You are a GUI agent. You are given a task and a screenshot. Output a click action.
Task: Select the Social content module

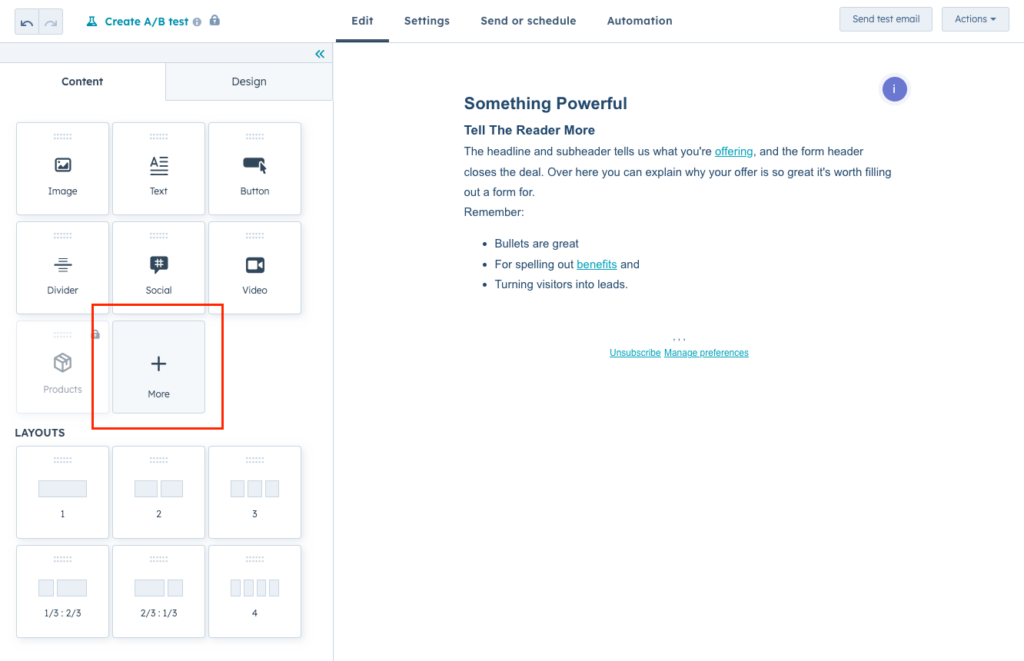pyautogui.click(x=159, y=268)
